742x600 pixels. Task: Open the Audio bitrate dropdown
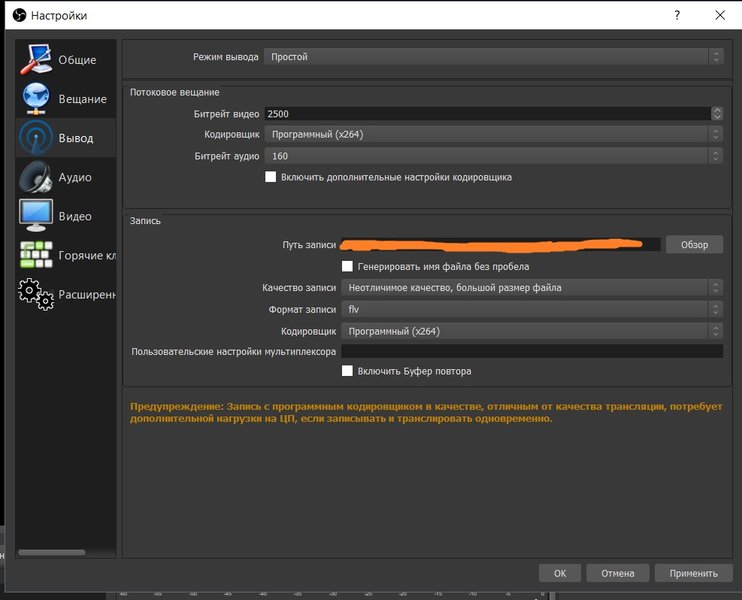pyautogui.click(x=494, y=156)
